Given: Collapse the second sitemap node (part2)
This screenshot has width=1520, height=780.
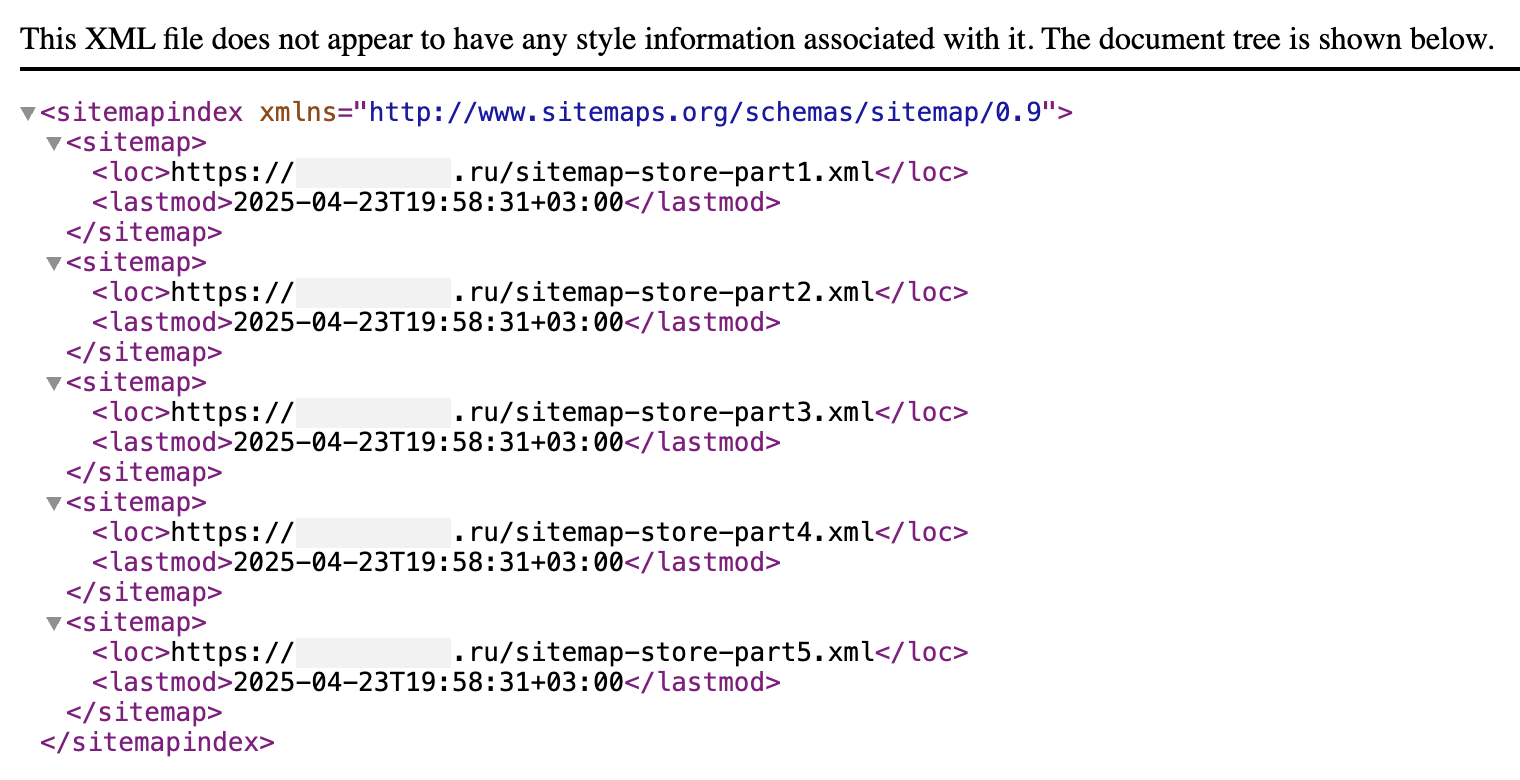Looking at the screenshot, I should 54,264.
